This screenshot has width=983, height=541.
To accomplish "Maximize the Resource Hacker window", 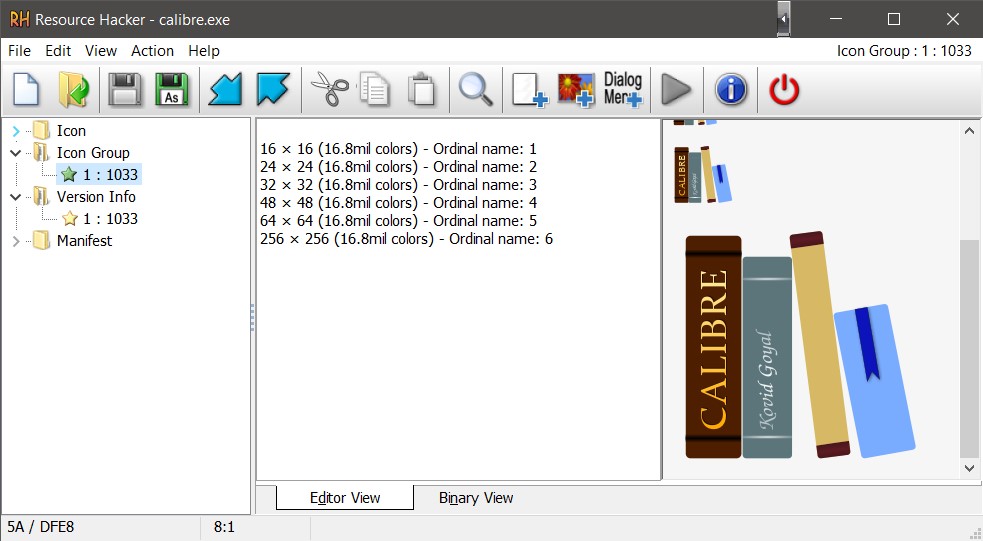I will [894, 19].
